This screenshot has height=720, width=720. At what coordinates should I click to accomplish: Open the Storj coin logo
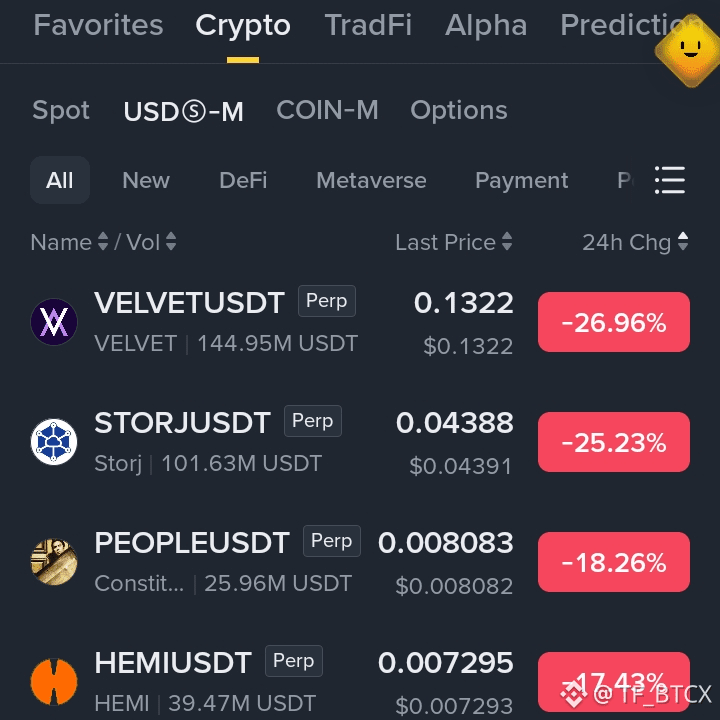tap(54, 442)
